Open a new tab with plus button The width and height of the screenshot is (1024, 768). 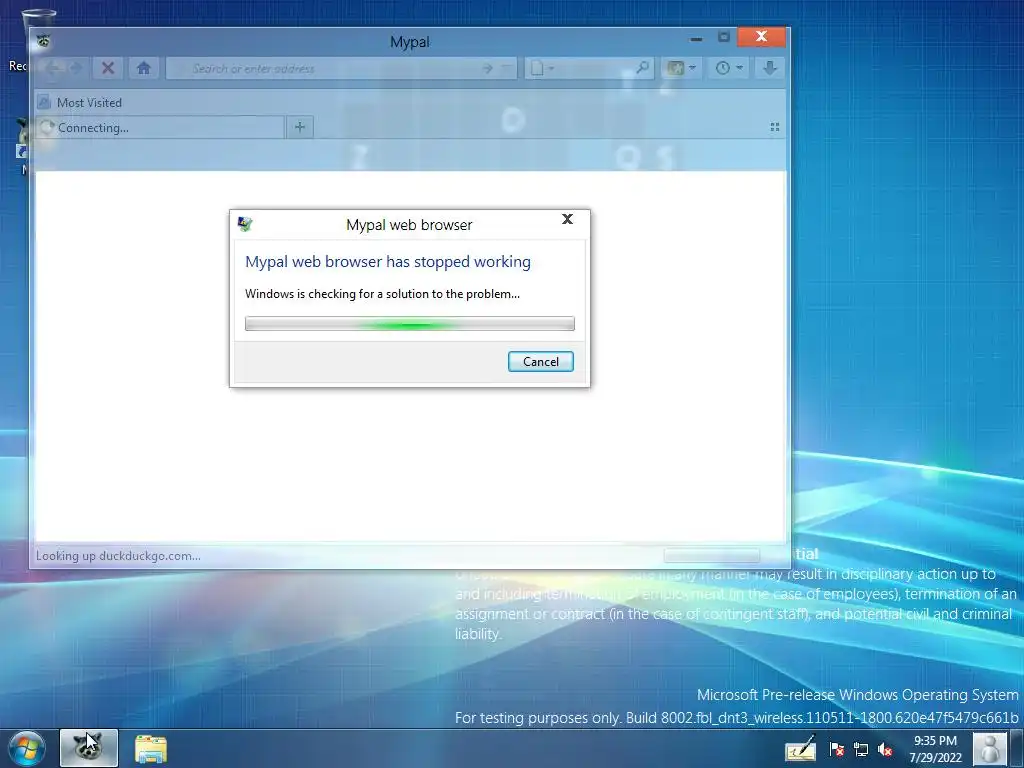pyautogui.click(x=300, y=127)
